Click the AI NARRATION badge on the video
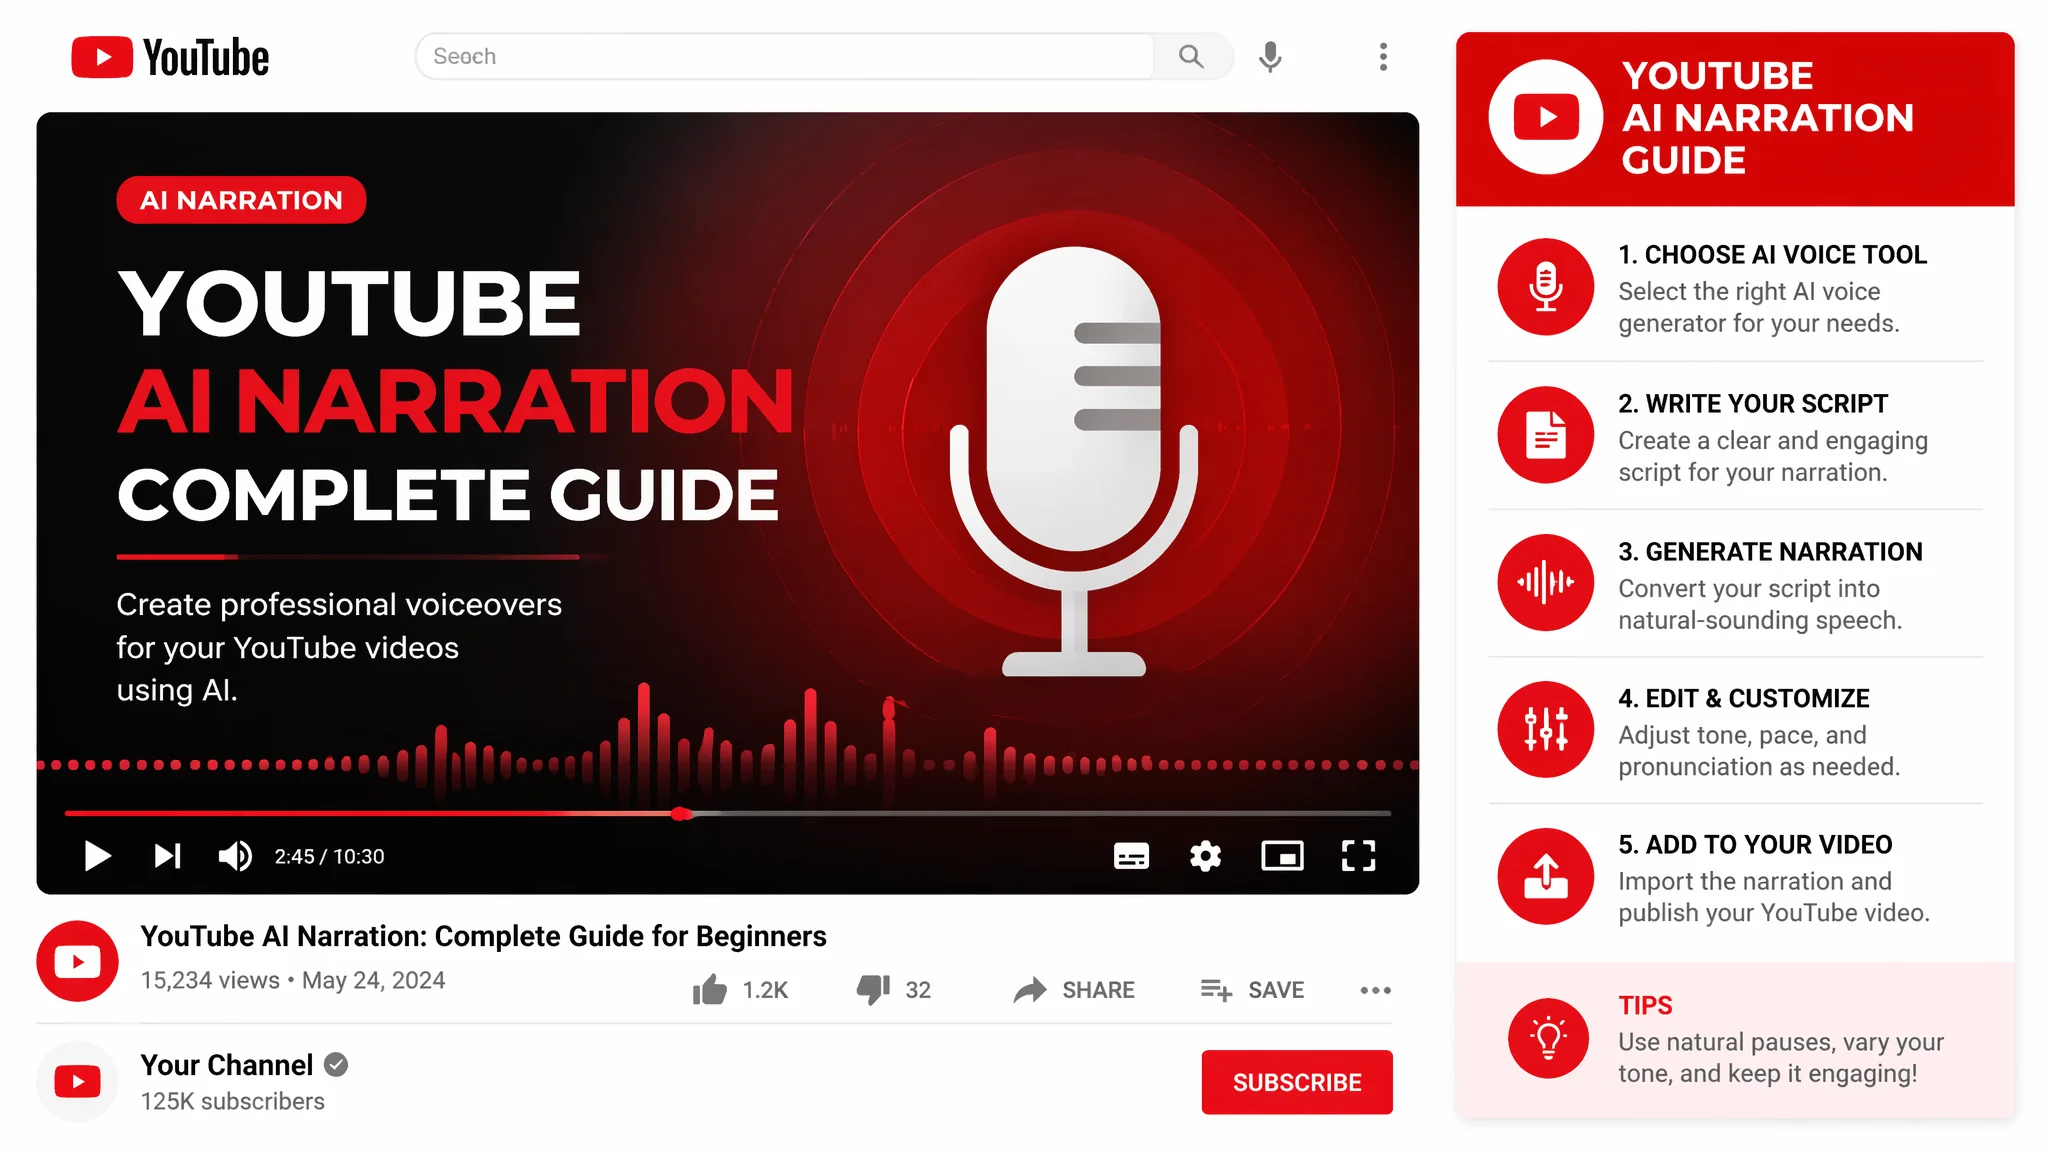 (x=241, y=200)
